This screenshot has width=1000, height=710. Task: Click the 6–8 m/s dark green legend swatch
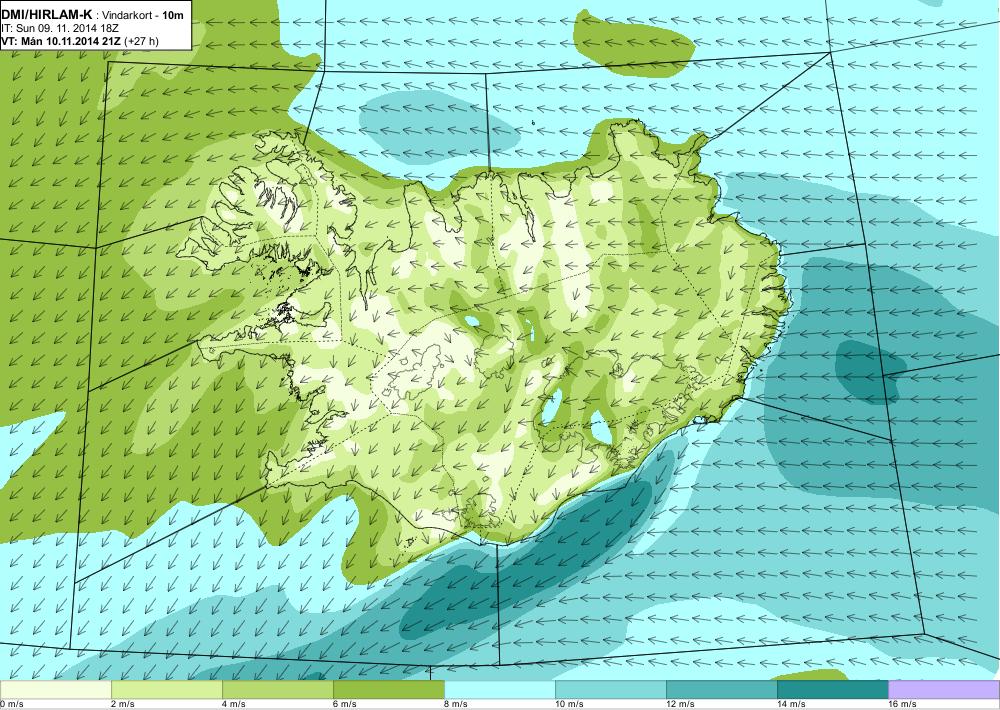(x=388, y=690)
